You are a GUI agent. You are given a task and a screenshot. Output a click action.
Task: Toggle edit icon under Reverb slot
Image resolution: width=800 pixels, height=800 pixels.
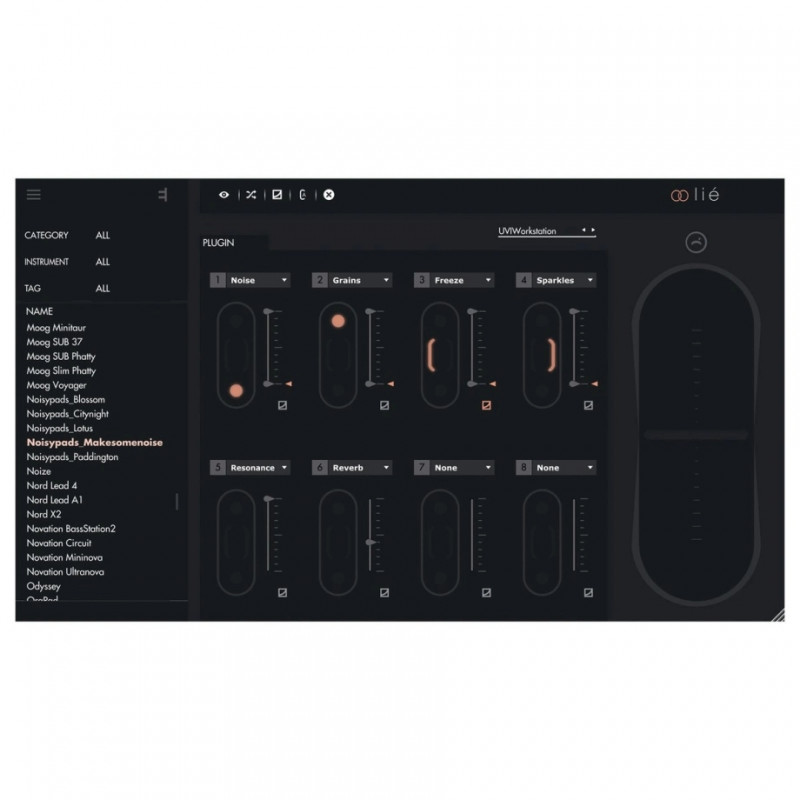pyautogui.click(x=384, y=592)
